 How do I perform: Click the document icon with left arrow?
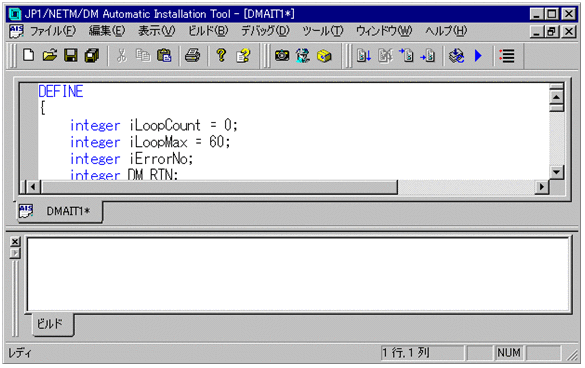click(x=428, y=56)
